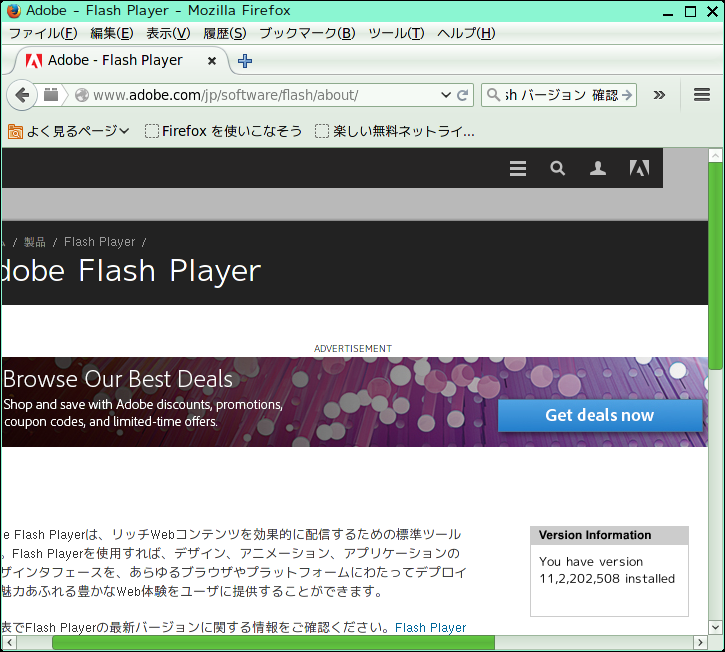
Task: Open the ヘルプ(H) menu
Action: pyautogui.click(x=466, y=33)
